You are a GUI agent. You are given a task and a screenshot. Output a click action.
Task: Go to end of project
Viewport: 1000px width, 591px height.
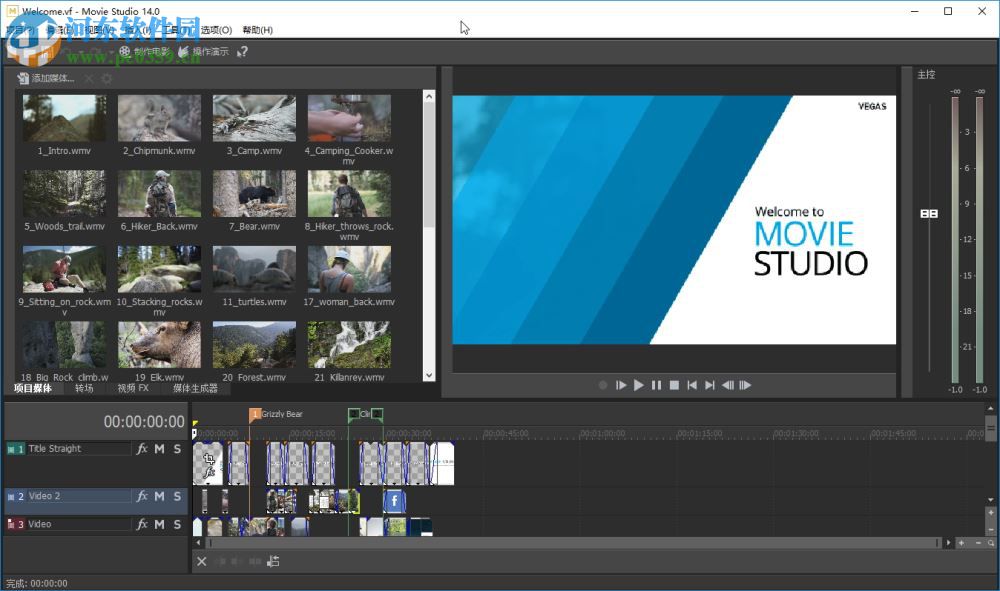(710, 385)
